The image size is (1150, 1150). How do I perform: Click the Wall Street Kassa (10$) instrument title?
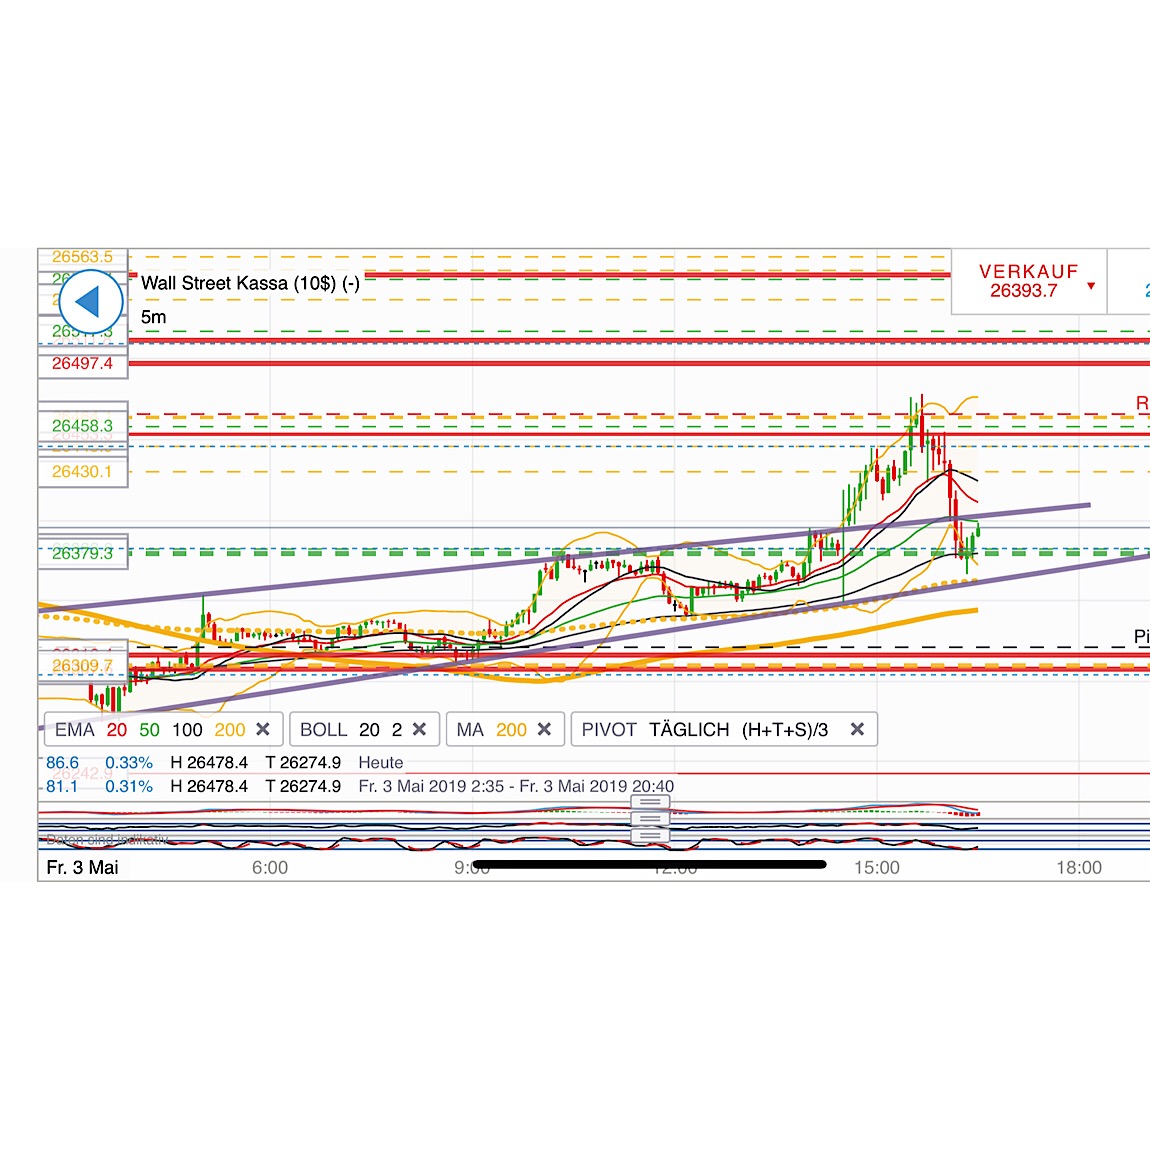252,283
